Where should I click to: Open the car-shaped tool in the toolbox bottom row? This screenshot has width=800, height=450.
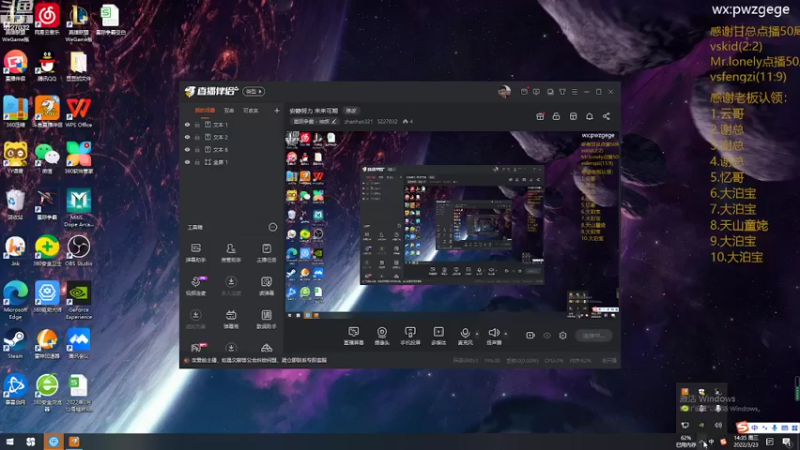pyautogui.click(x=266, y=348)
